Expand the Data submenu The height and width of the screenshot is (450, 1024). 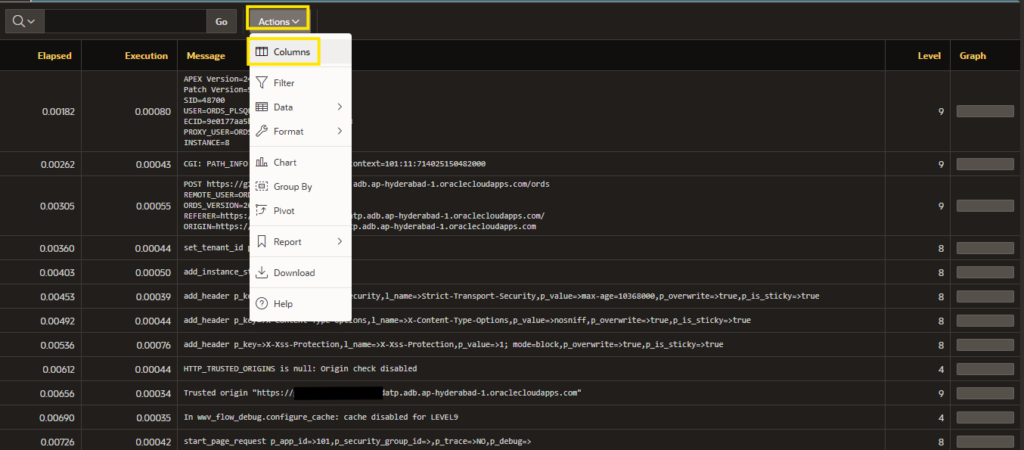[x=300, y=107]
